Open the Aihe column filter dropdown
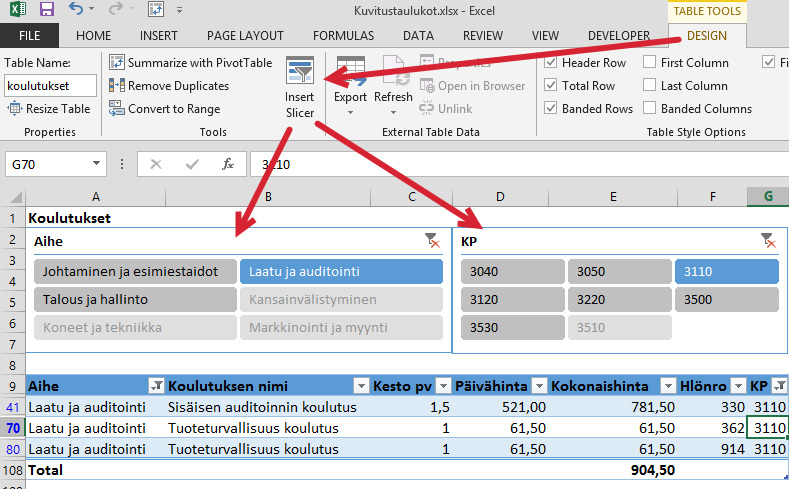This screenshot has height=489, width=789. (x=156, y=386)
